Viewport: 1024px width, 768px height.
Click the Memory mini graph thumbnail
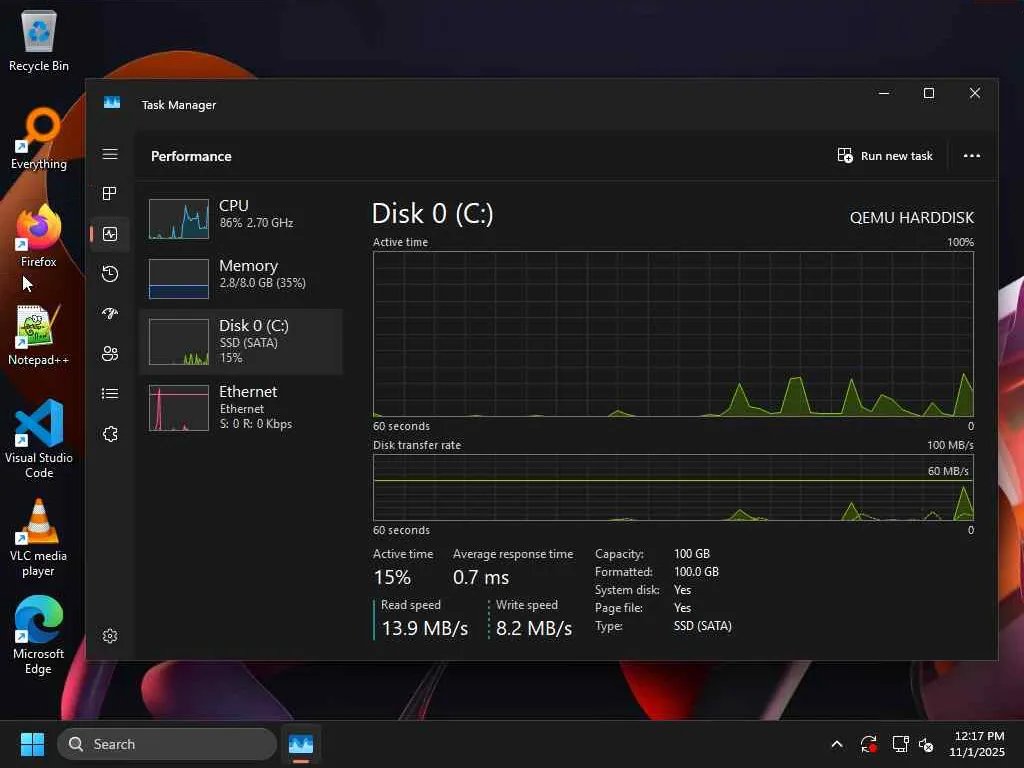tap(179, 279)
